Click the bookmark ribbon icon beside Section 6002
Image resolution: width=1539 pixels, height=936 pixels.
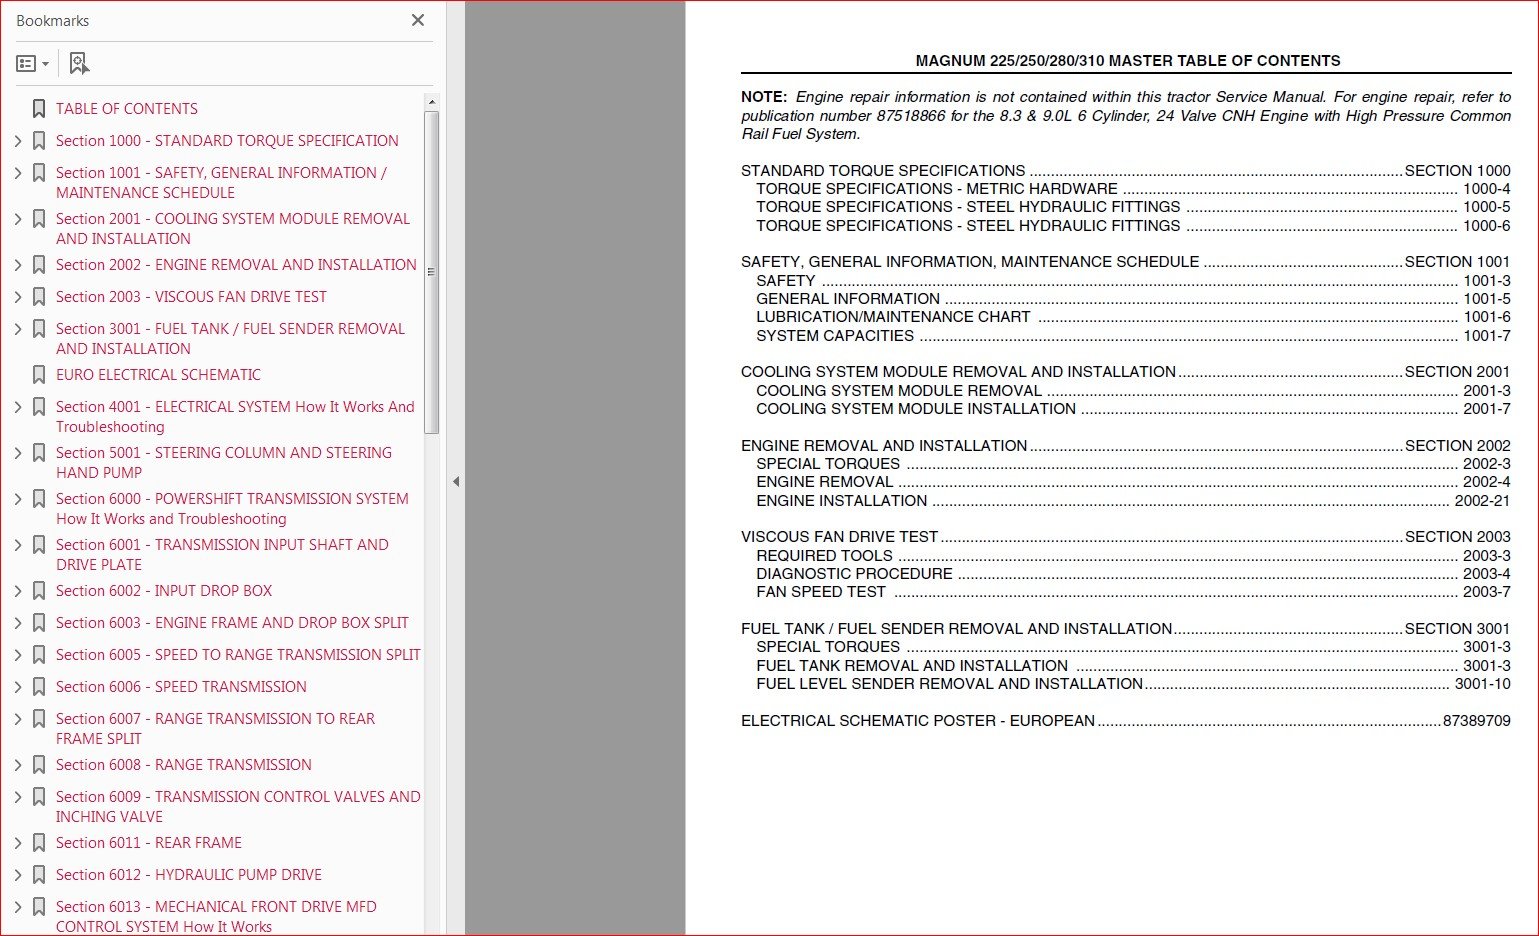39,591
